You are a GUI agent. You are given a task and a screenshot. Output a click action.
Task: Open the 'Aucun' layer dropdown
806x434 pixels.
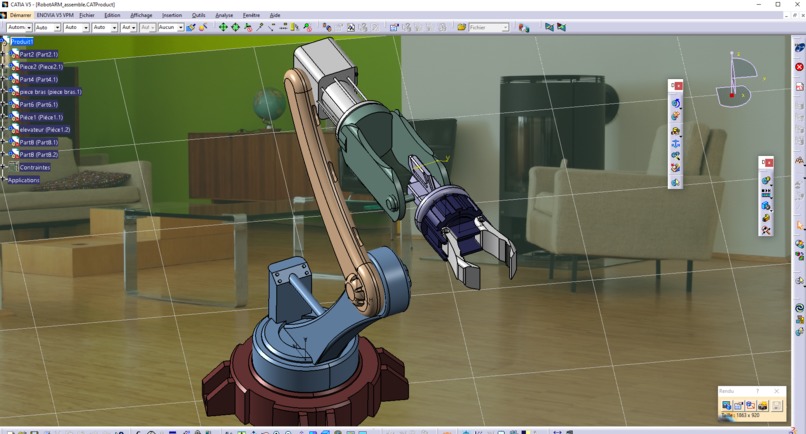(x=171, y=27)
